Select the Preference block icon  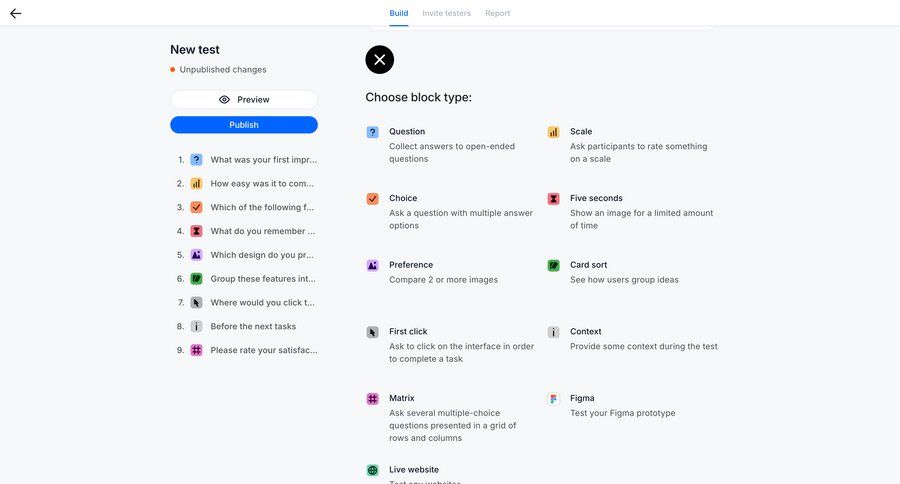(372, 266)
